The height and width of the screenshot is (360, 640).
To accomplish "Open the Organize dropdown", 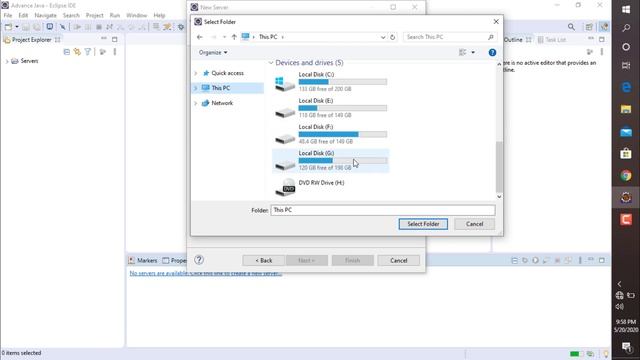I will pyautogui.click(x=213, y=53).
